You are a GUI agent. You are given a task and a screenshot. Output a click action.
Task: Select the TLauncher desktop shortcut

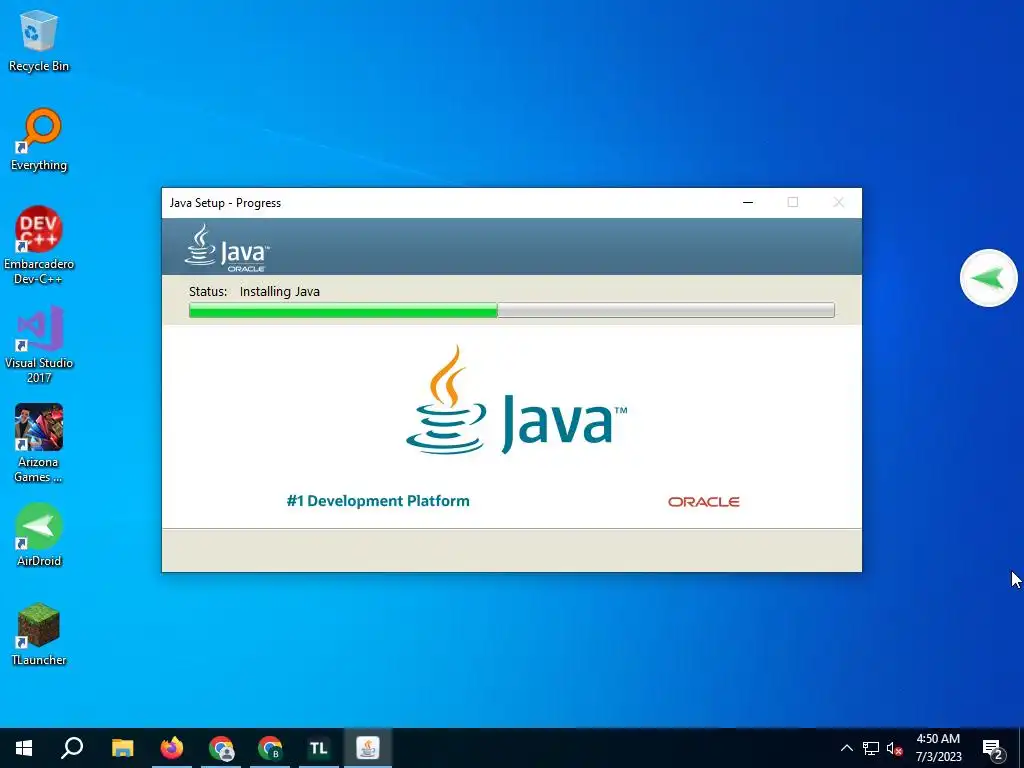[39, 635]
